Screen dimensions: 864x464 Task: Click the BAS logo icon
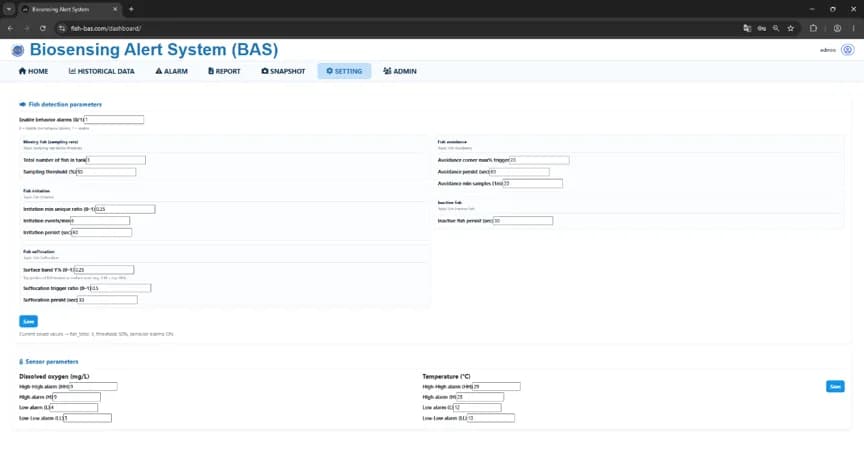click(18, 51)
